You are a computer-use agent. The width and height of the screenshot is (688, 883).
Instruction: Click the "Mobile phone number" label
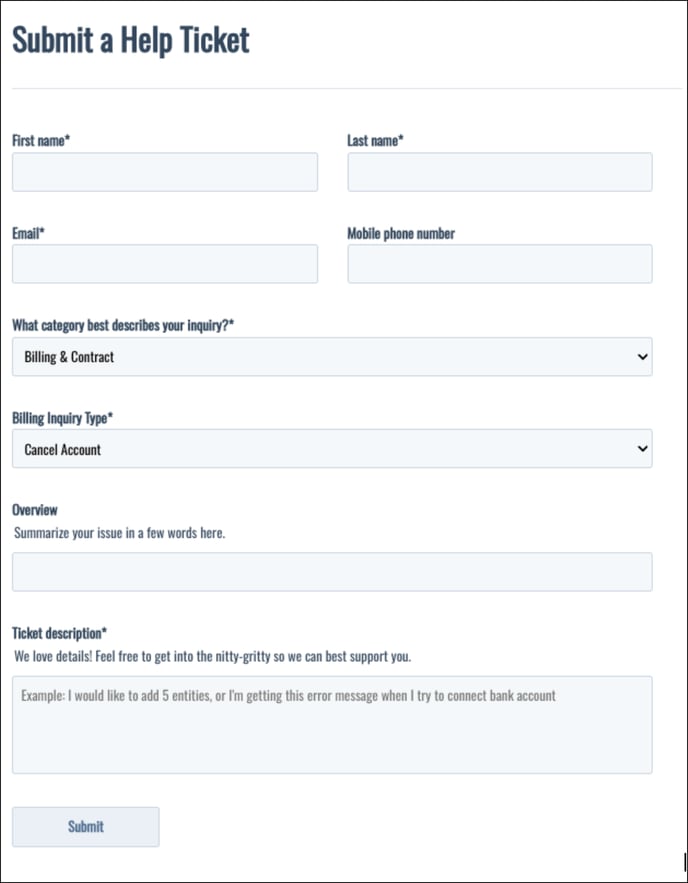tap(401, 233)
